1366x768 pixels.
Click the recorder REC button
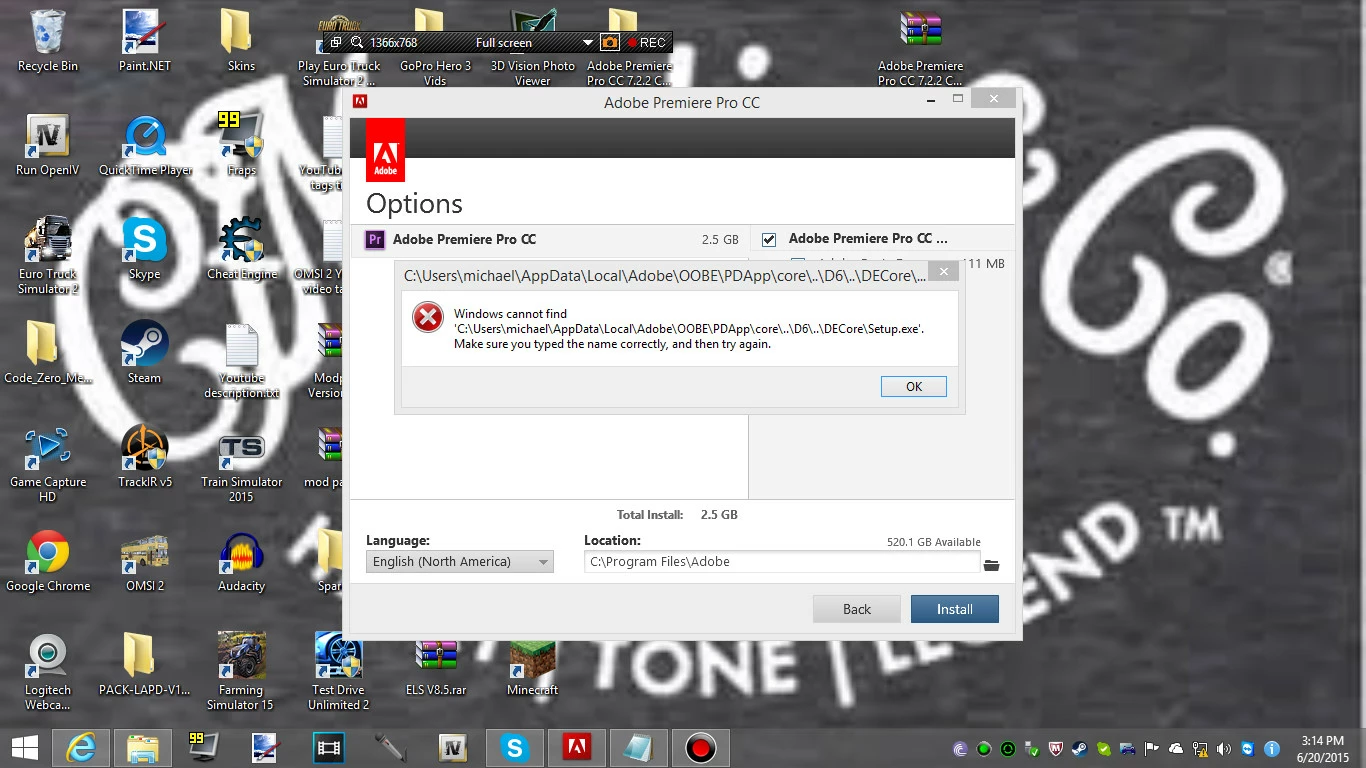tap(646, 43)
